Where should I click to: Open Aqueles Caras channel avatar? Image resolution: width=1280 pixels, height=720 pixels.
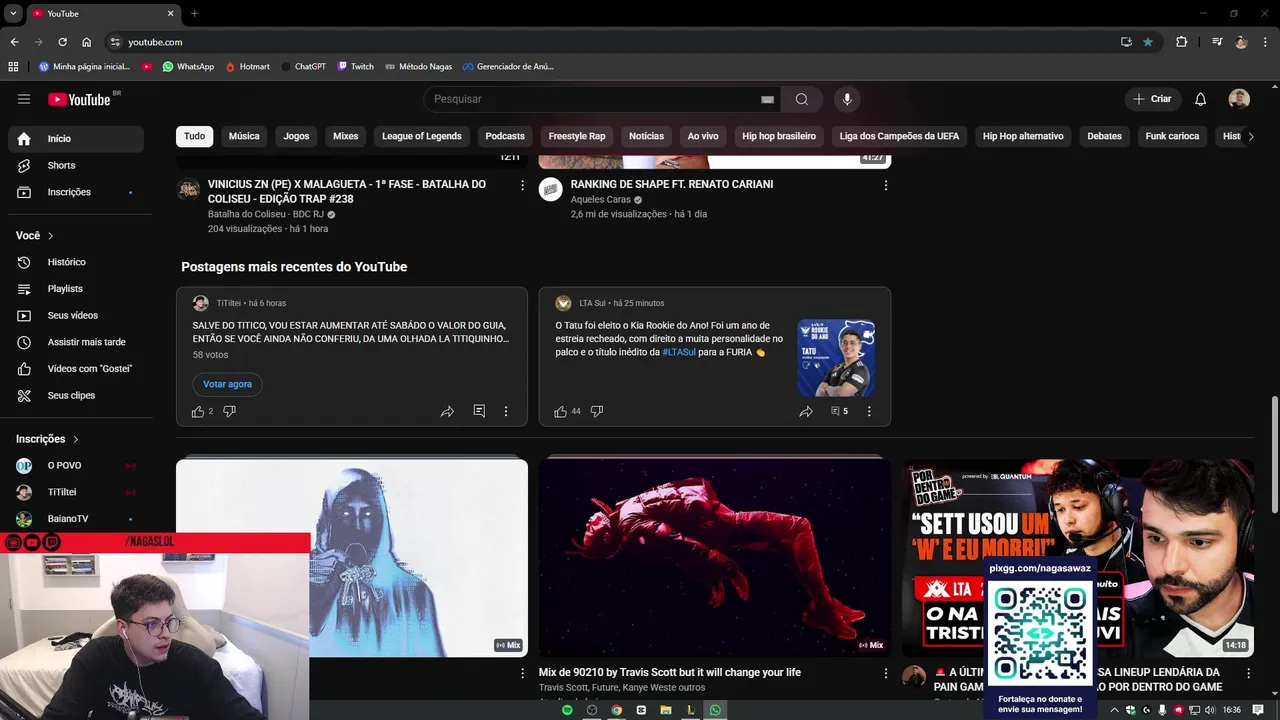[551, 189]
